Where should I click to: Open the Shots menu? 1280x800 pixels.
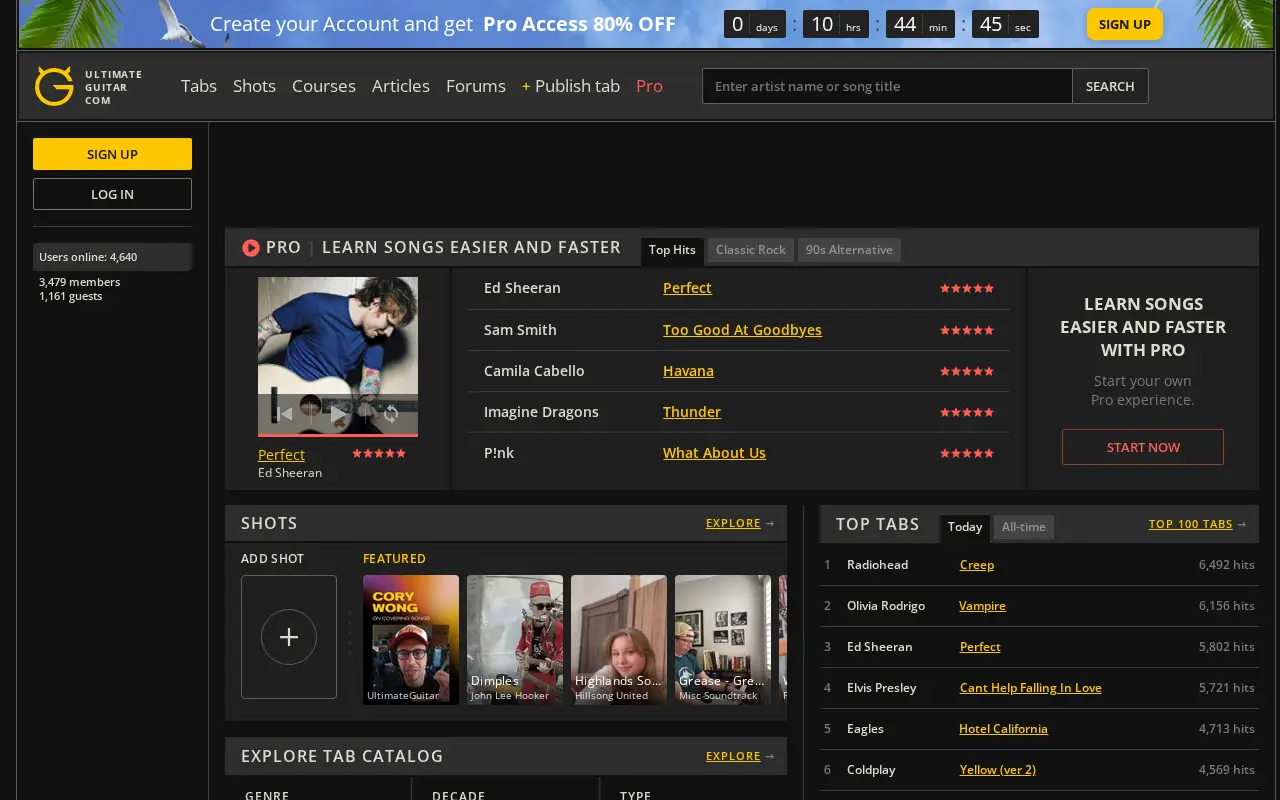[x=254, y=86]
